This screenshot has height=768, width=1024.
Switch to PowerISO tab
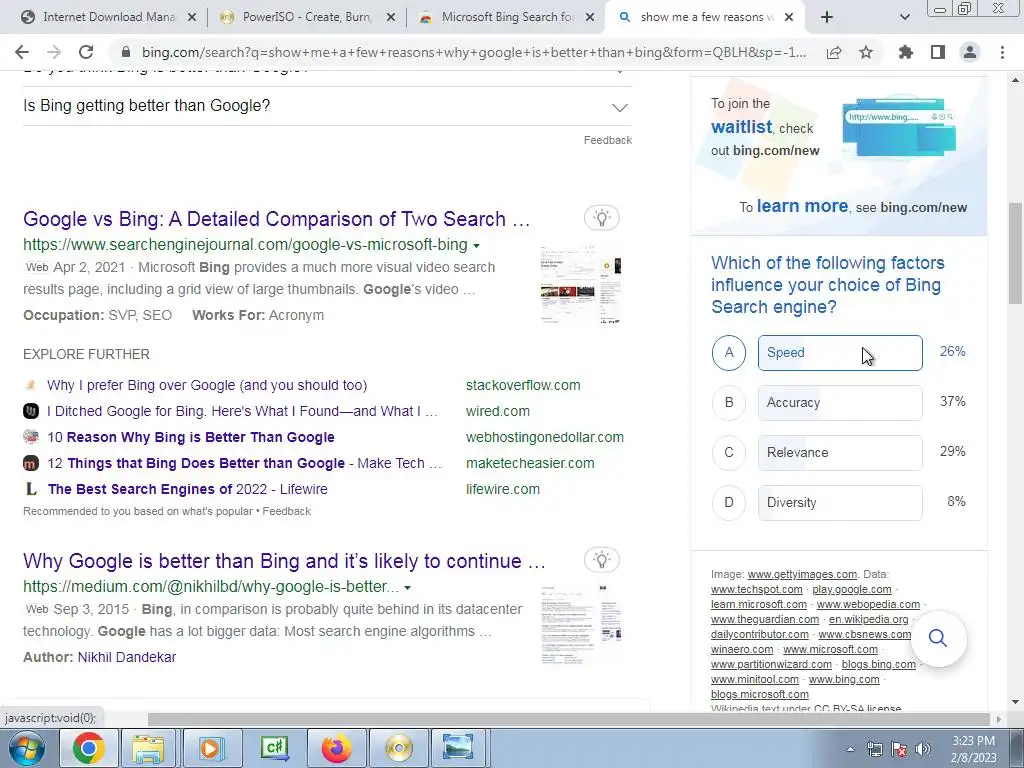(x=308, y=17)
